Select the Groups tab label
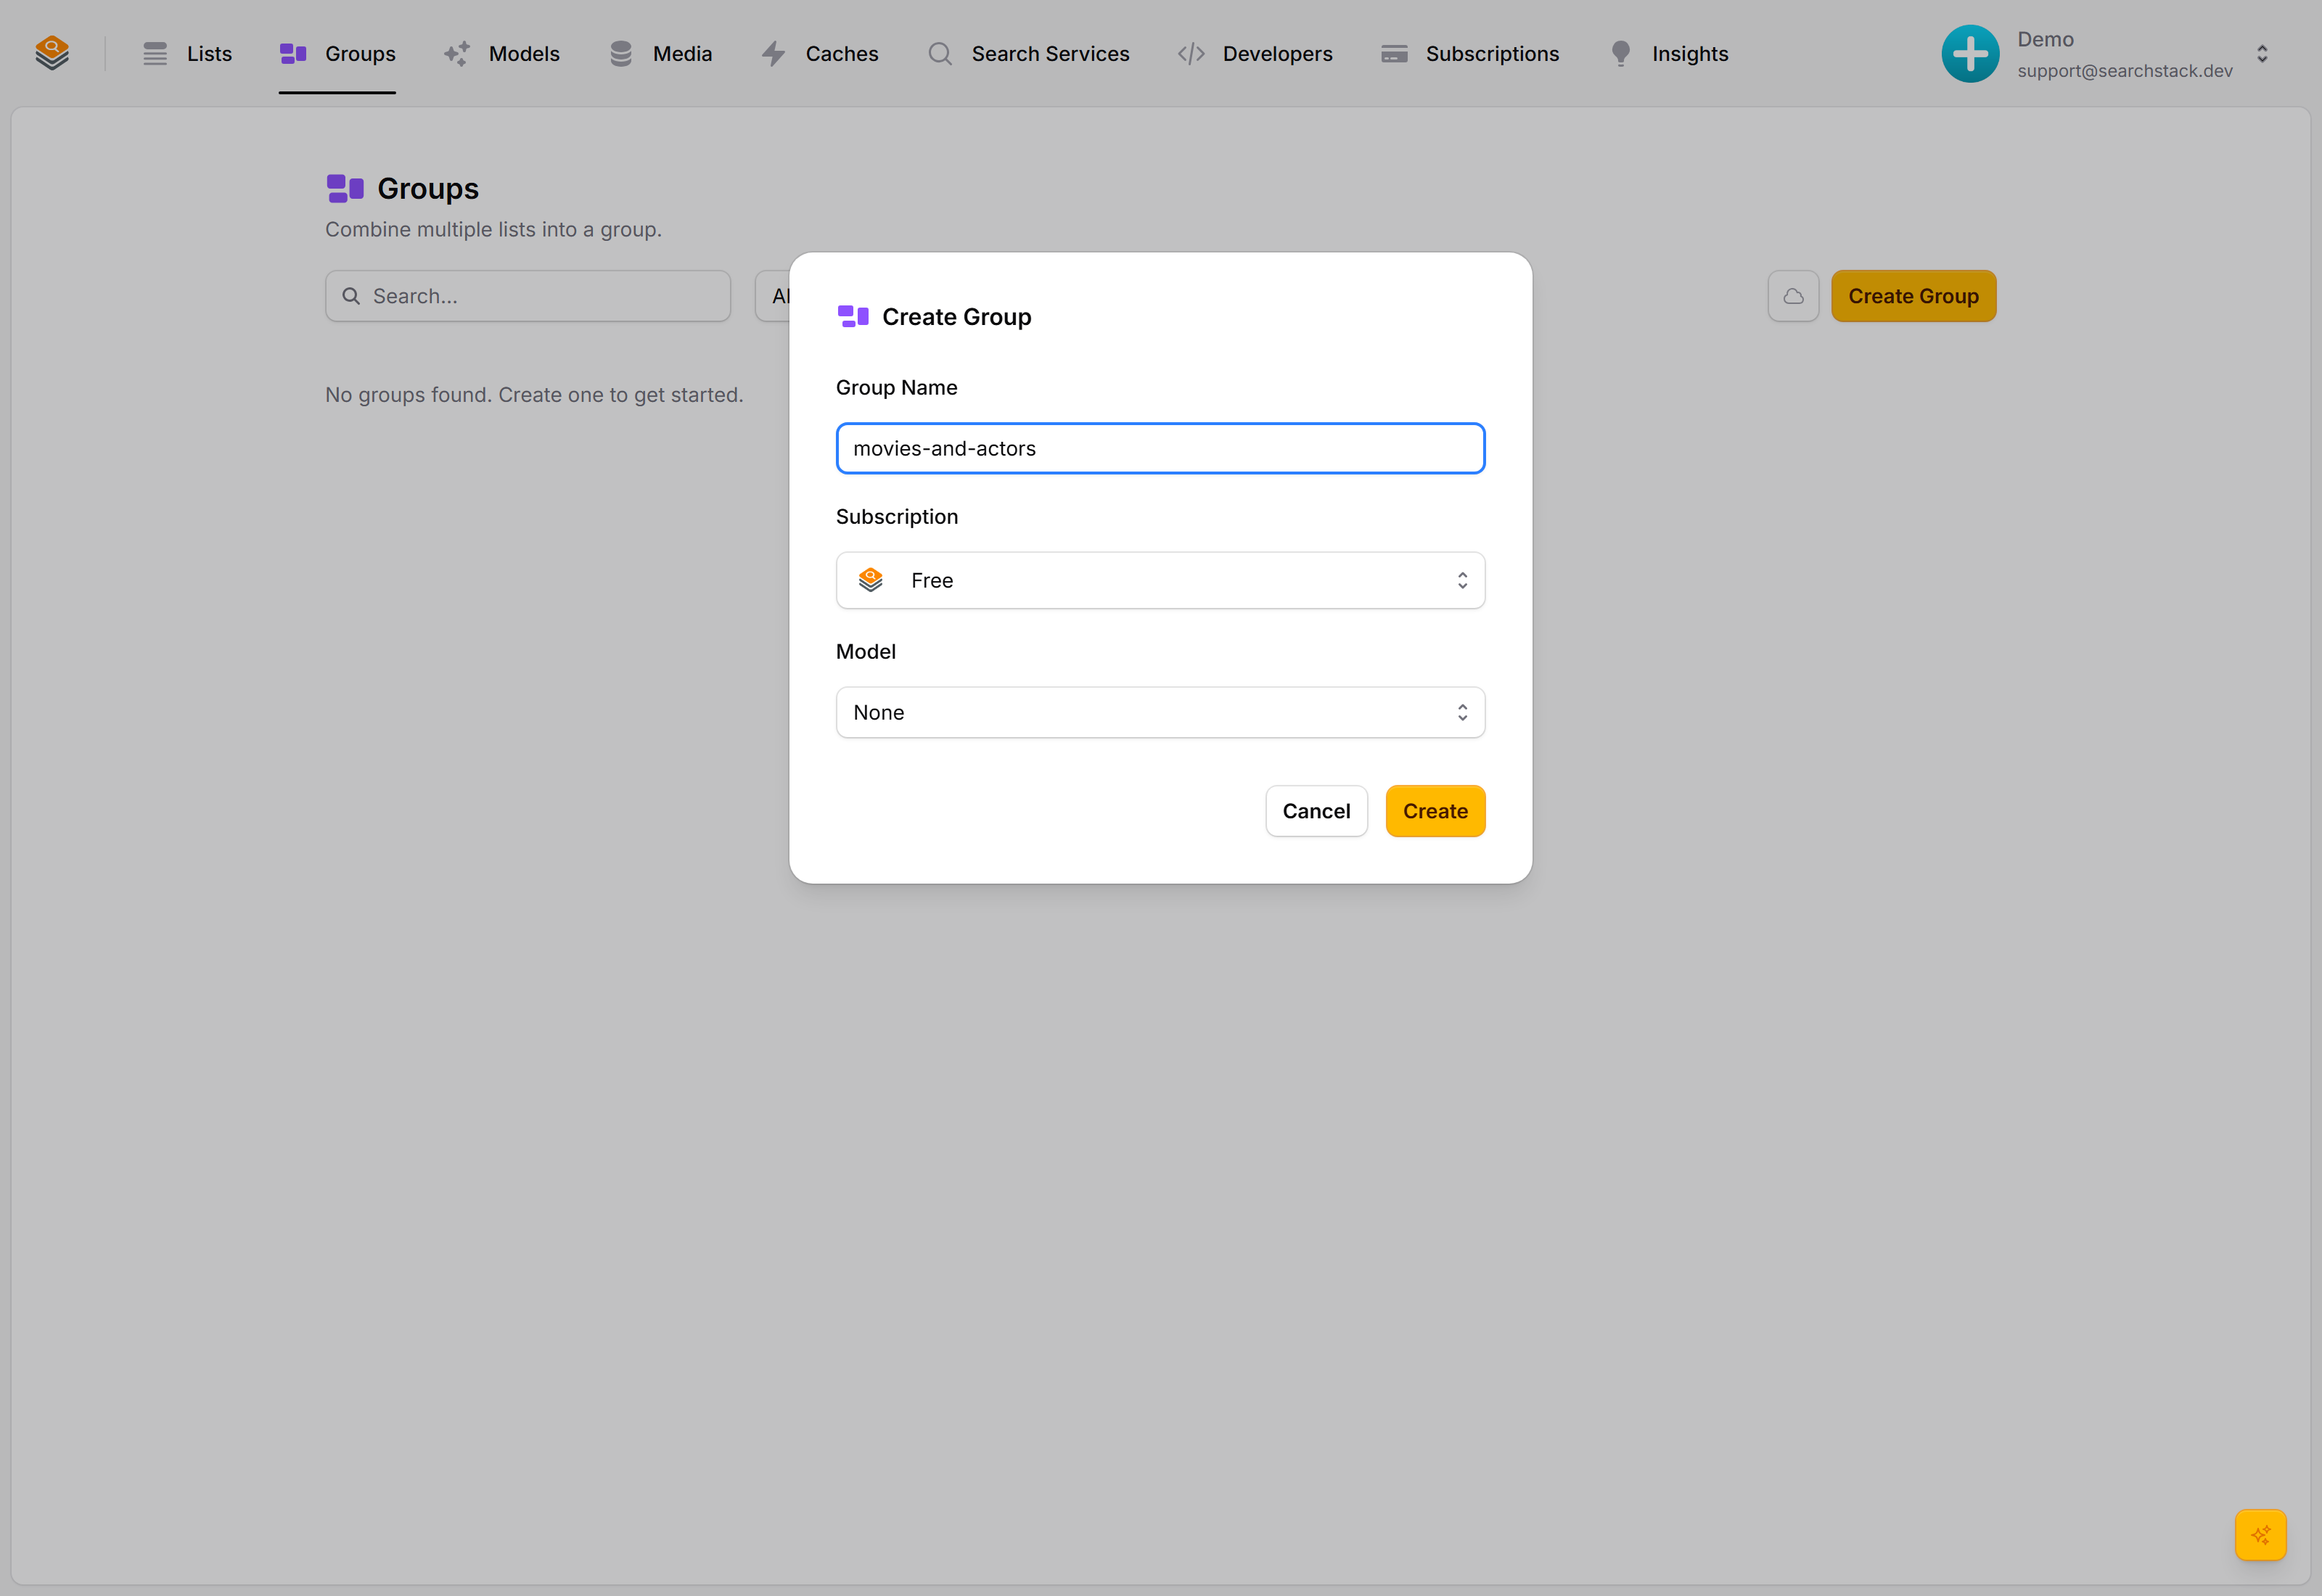 click(360, 54)
